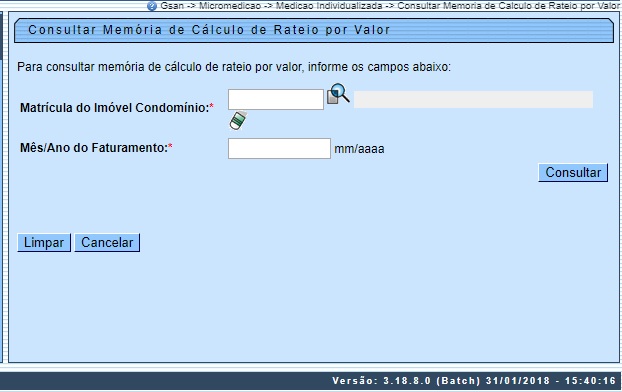Select the page title Consultar Memória de Cálculo

[209, 30]
